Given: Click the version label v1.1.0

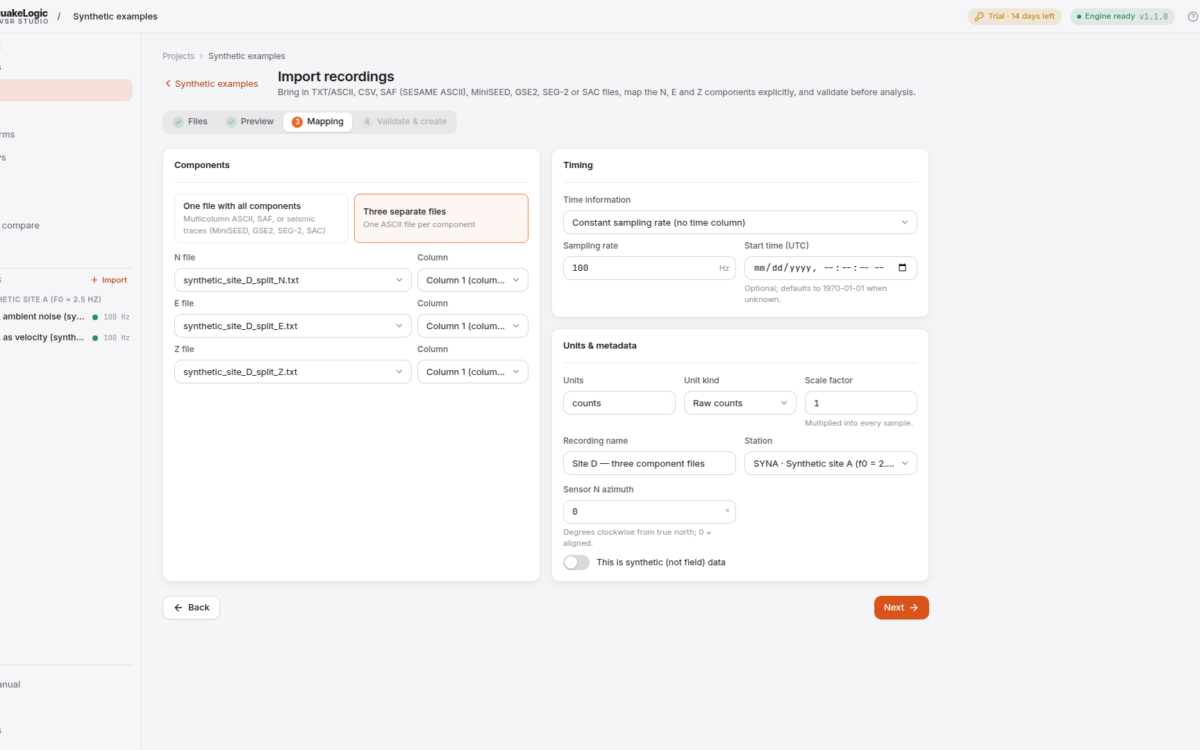Looking at the screenshot, I should (1153, 17).
